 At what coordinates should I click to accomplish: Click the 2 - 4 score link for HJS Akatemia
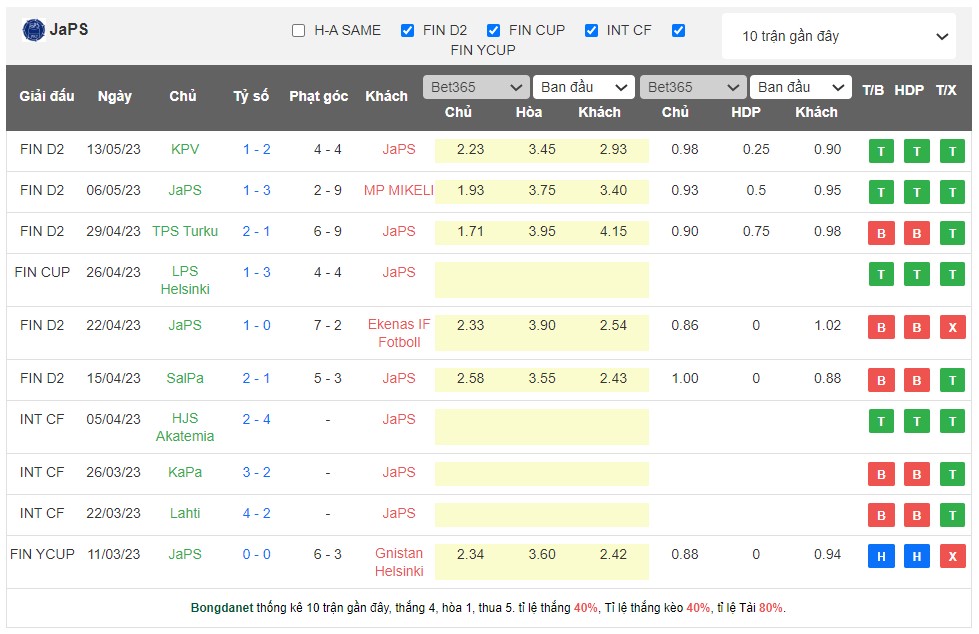tap(256, 419)
